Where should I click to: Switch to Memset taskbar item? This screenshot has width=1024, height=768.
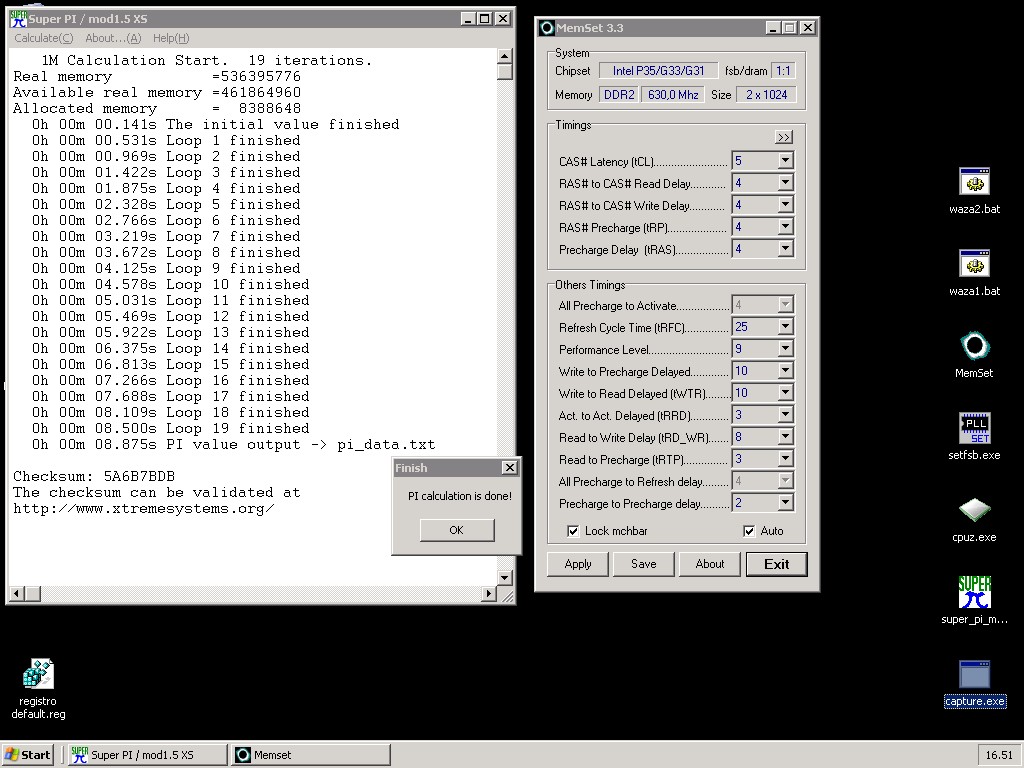(311, 755)
